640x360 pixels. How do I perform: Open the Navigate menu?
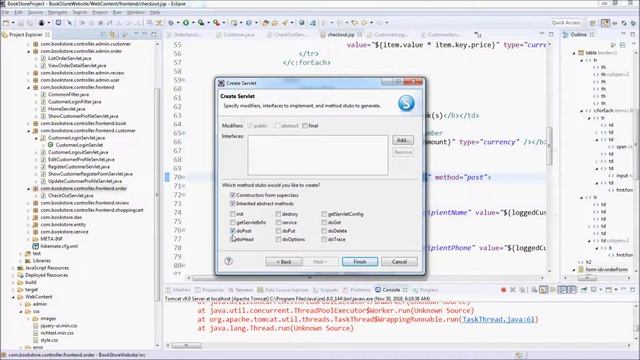[x=58, y=13]
